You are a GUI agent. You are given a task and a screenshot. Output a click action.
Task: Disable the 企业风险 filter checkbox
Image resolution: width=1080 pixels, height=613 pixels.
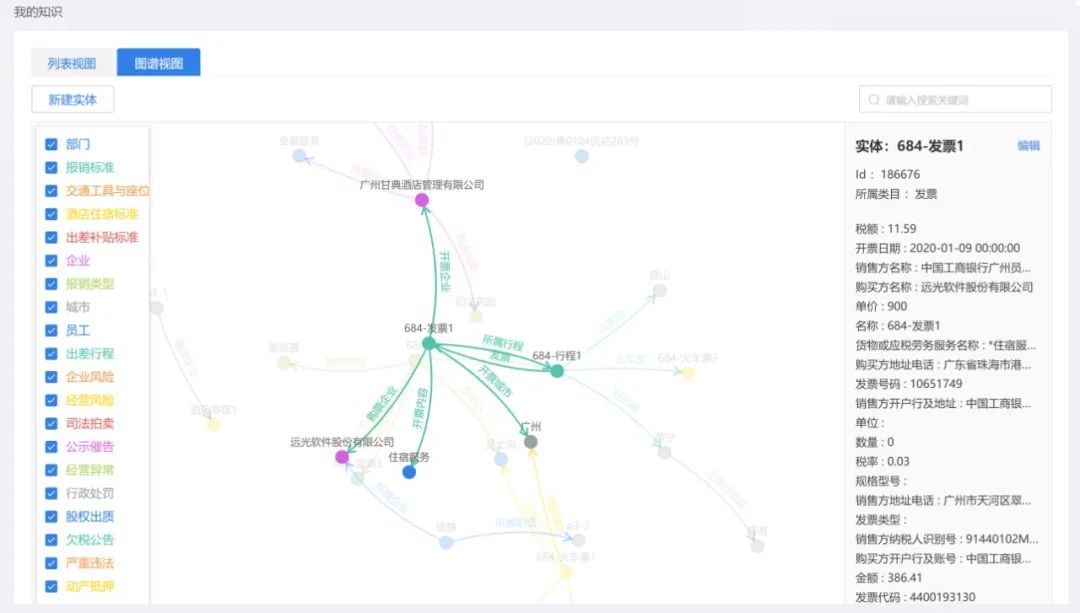pyautogui.click(x=51, y=377)
